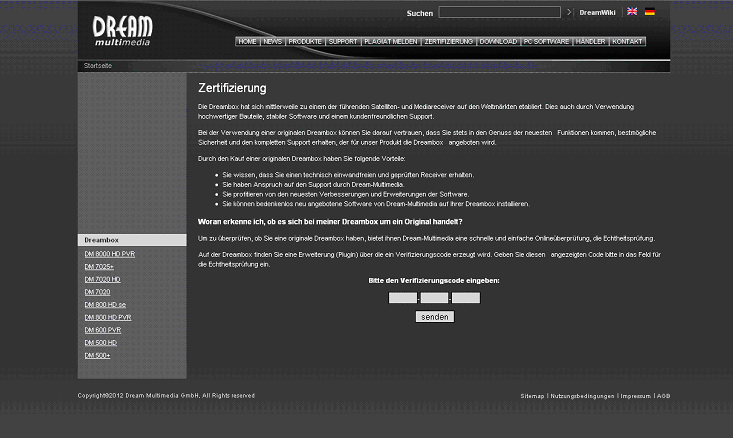Open the DOWNLOAD menu item
The image size is (733, 438).
(x=498, y=42)
